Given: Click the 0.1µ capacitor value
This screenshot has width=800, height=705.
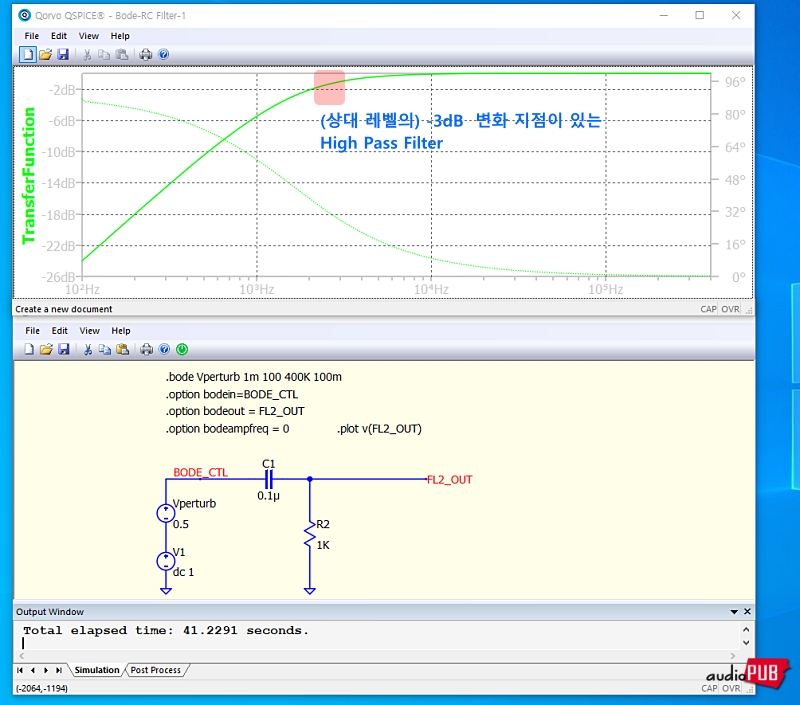Looking at the screenshot, I should (x=268, y=496).
